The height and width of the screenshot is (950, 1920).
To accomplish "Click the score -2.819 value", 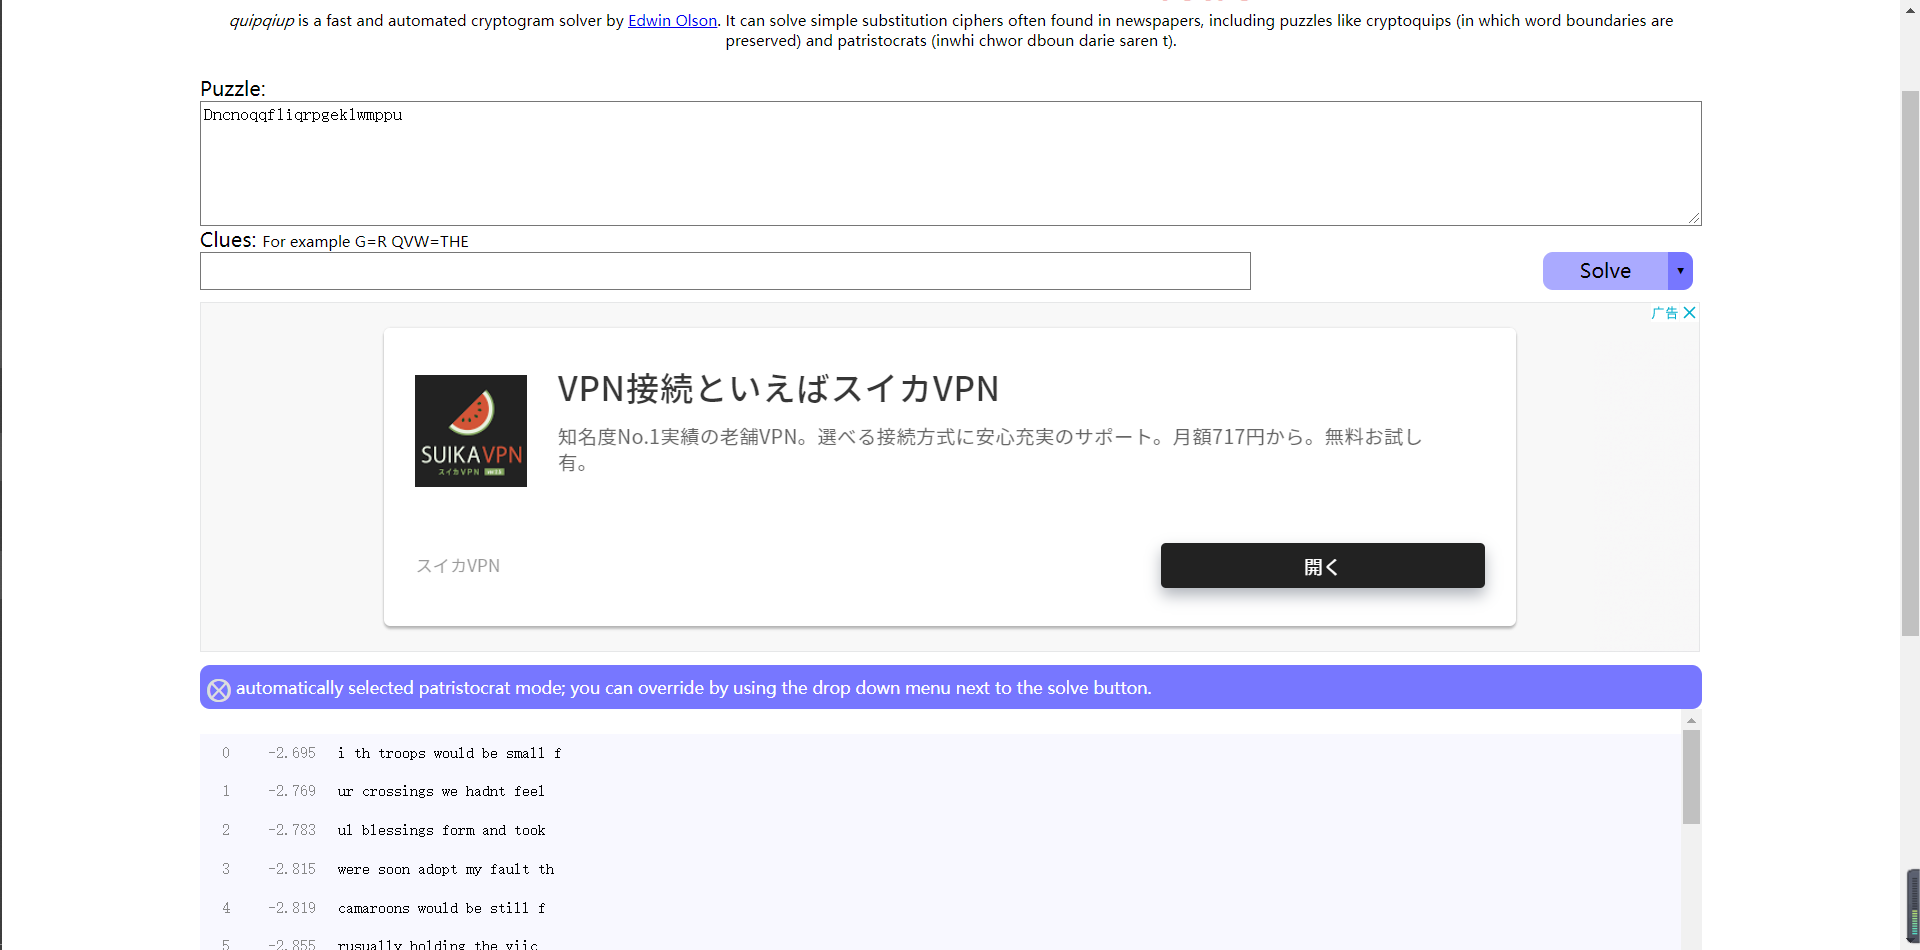I will pos(291,908).
